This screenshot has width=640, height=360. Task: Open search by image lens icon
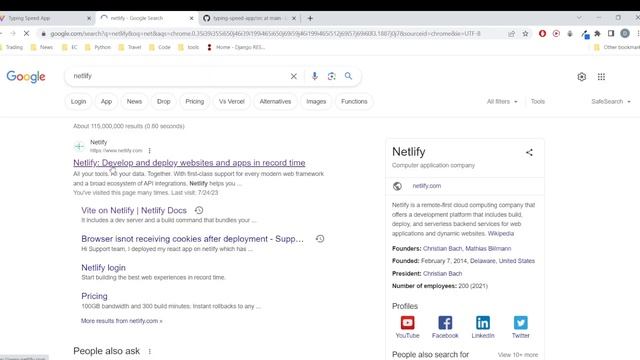coord(331,76)
